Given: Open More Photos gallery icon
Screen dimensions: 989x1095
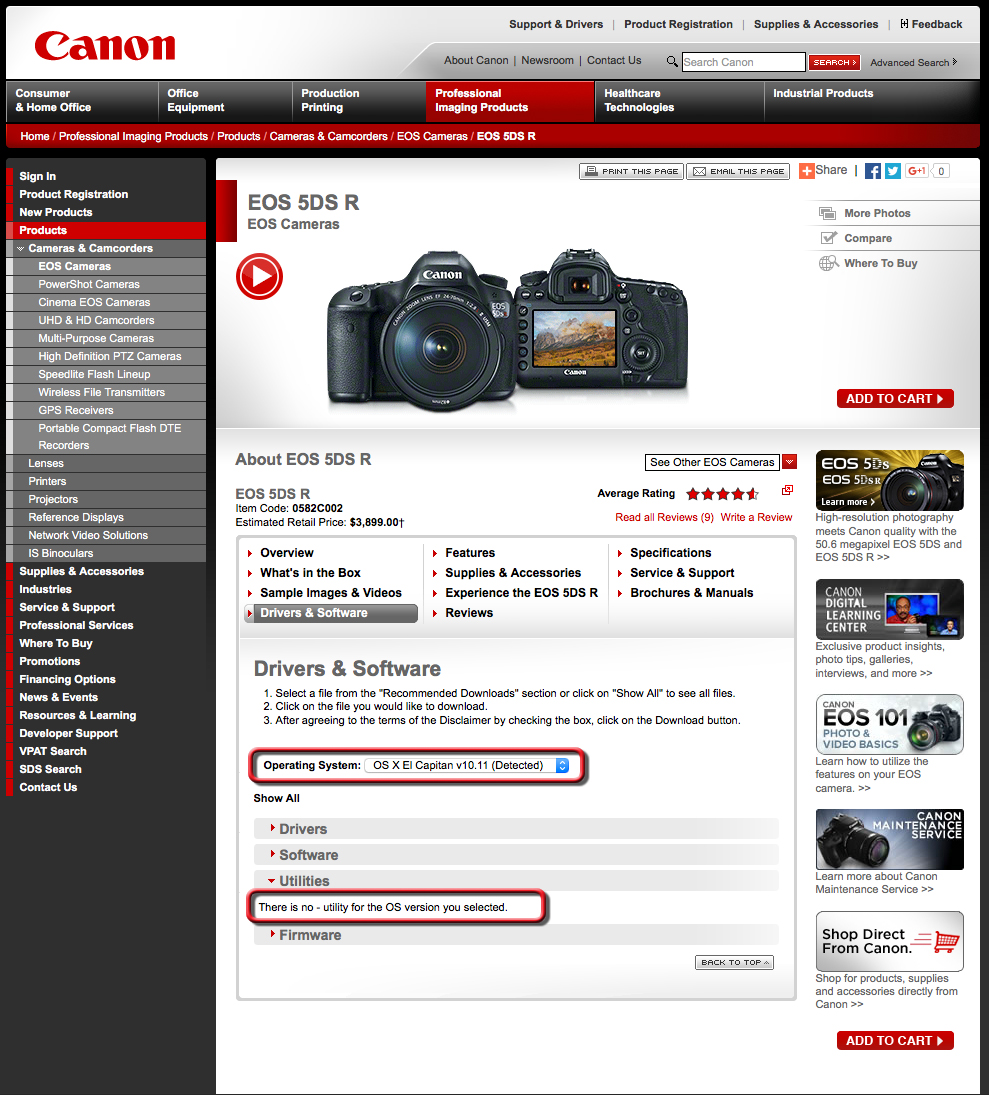Looking at the screenshot, I should pos(828,213).
